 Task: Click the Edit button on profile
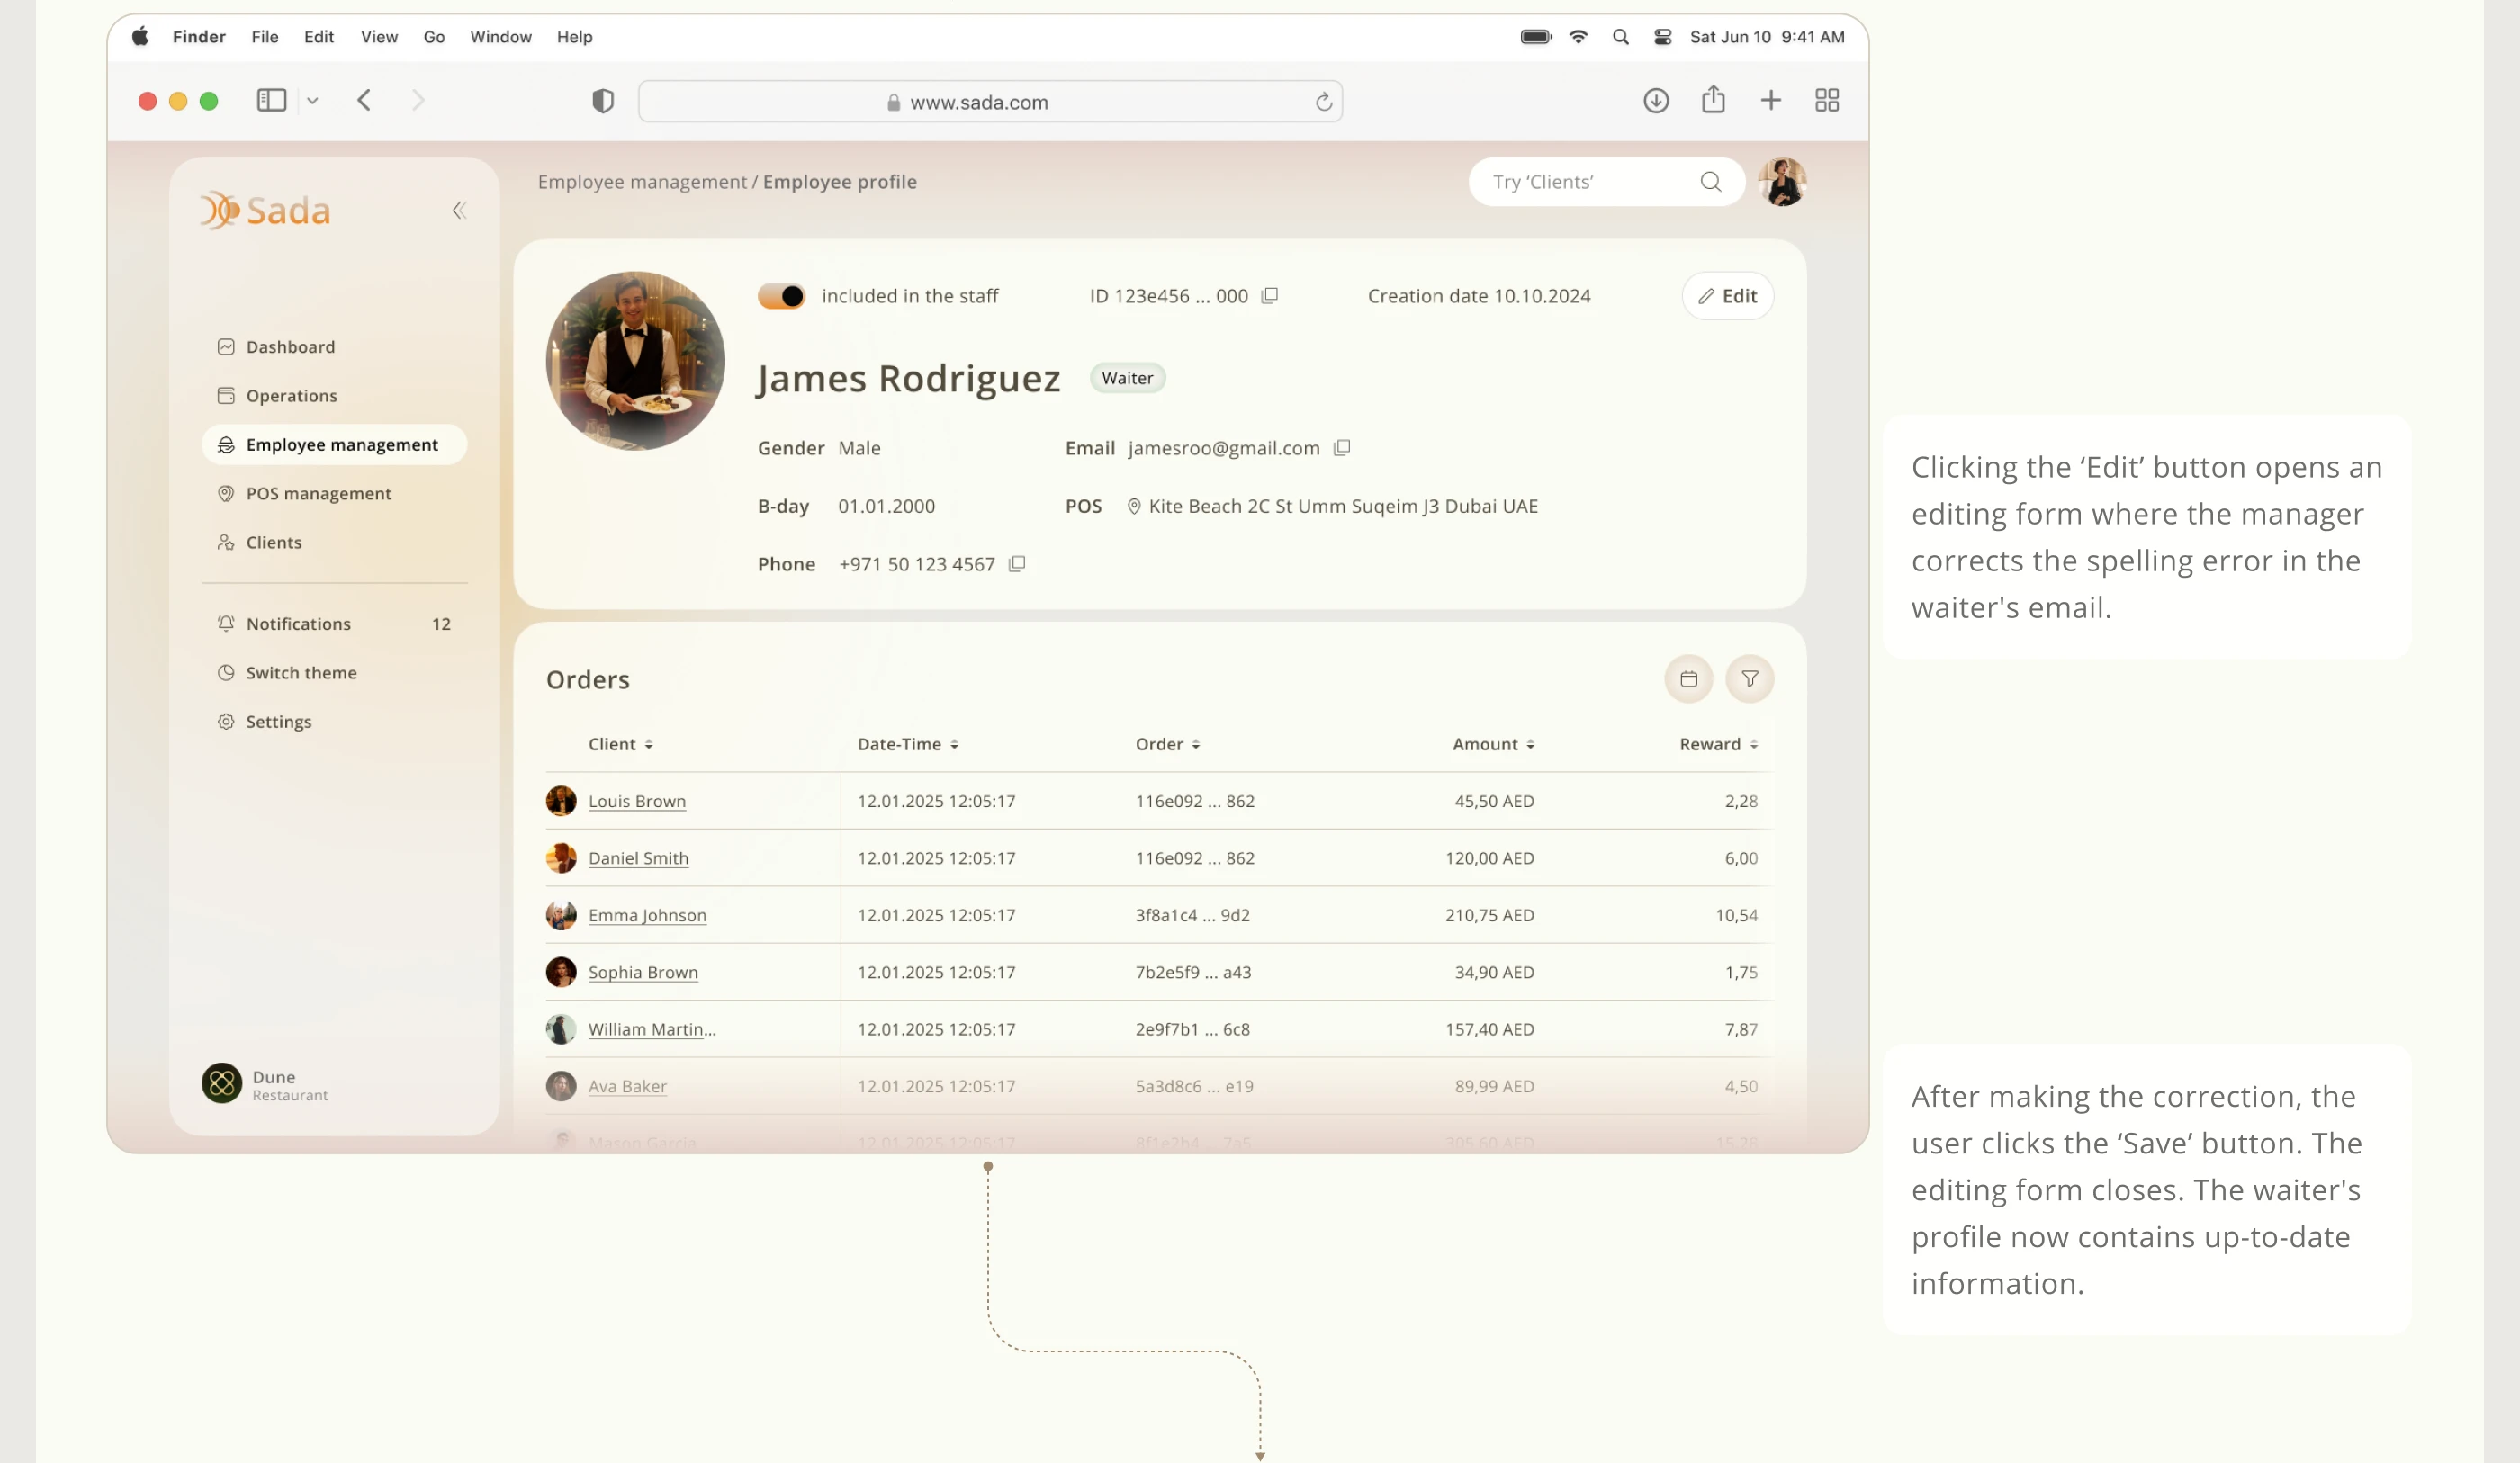[1728, 296]
